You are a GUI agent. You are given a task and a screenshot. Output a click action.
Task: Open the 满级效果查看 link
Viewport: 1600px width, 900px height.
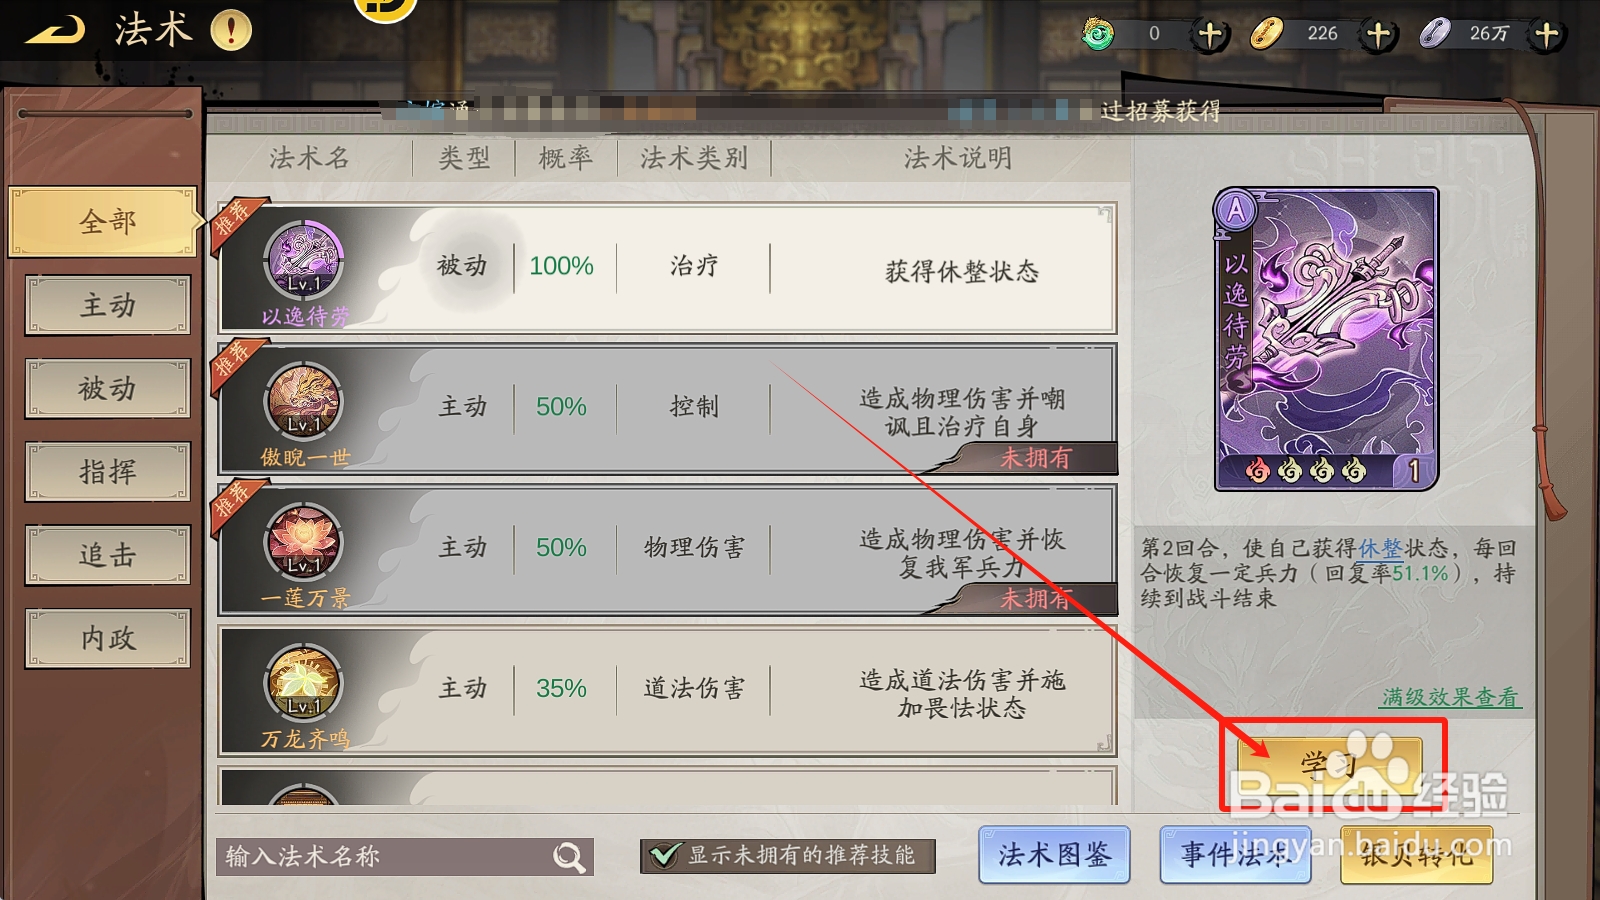tap(1450, 697)
